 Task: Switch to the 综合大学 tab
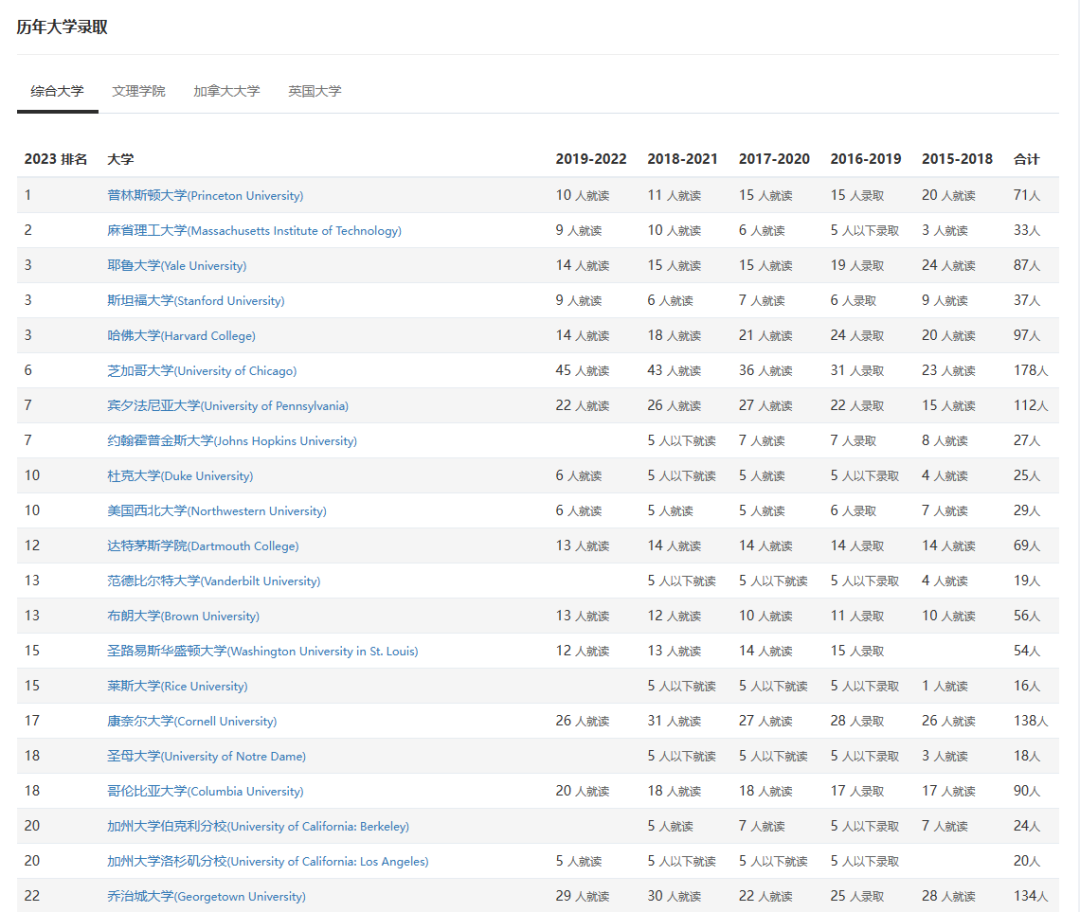(57, 91)
